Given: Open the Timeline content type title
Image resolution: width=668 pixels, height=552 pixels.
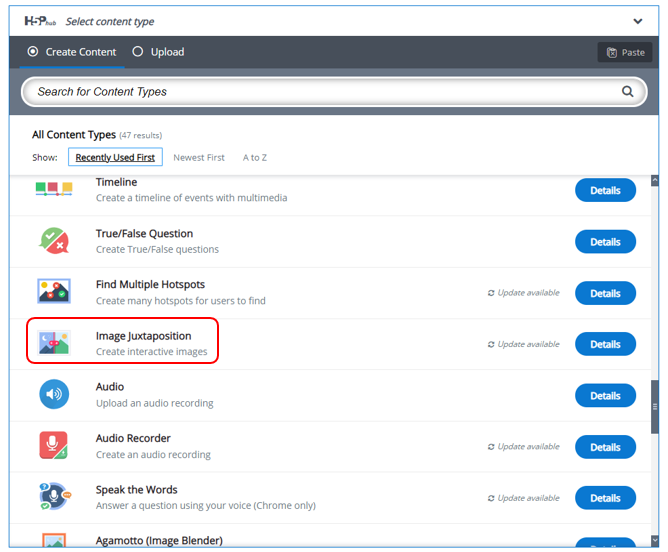Looking at the screenshot, I should point(116,182).
